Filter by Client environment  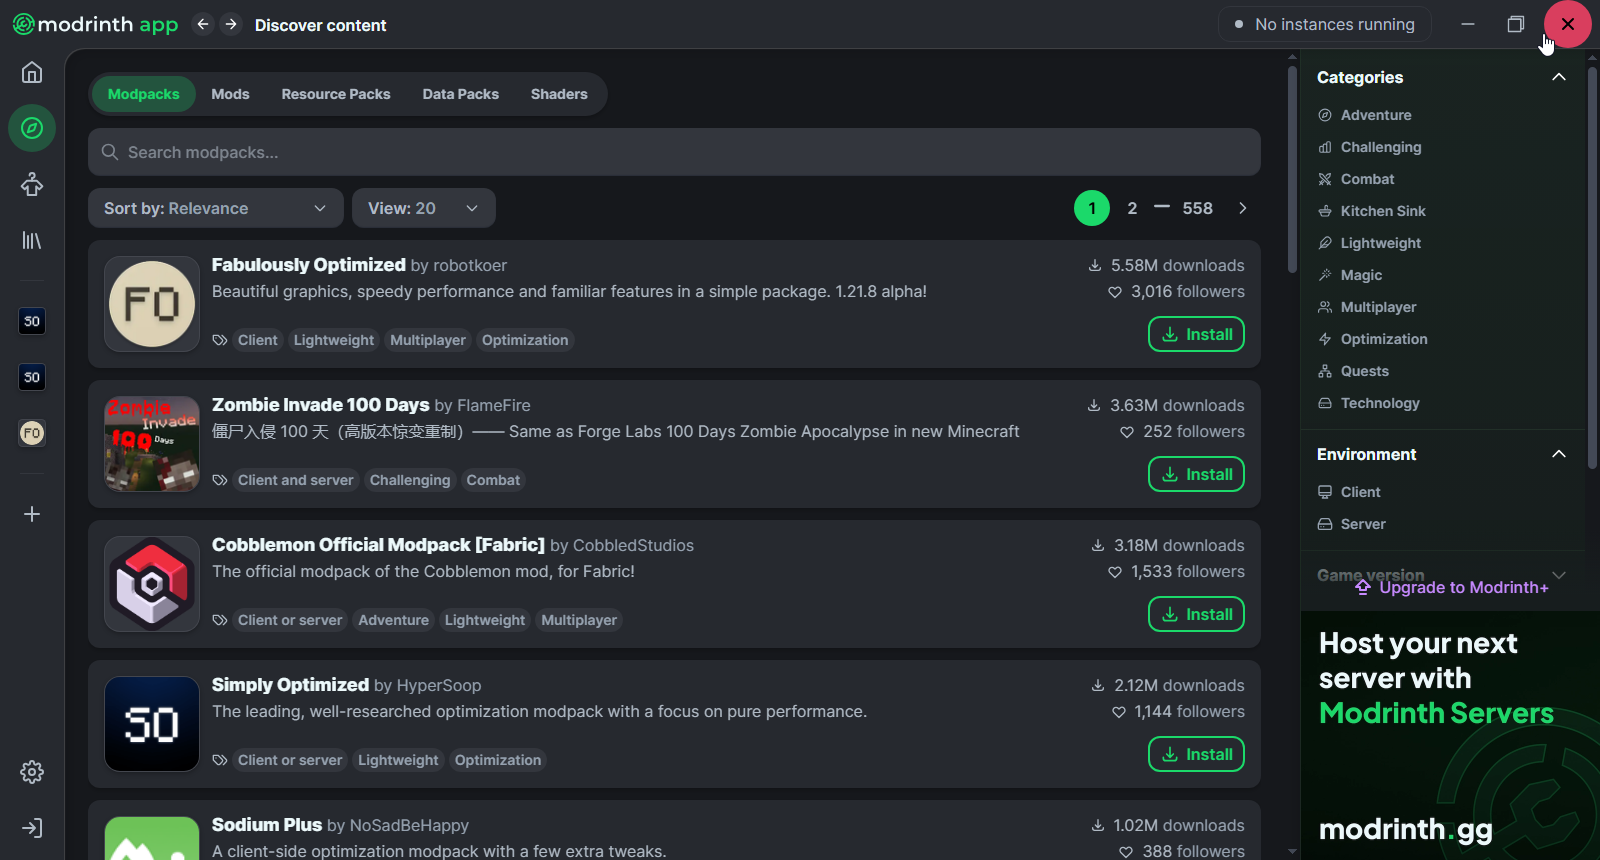point(1349,492)
